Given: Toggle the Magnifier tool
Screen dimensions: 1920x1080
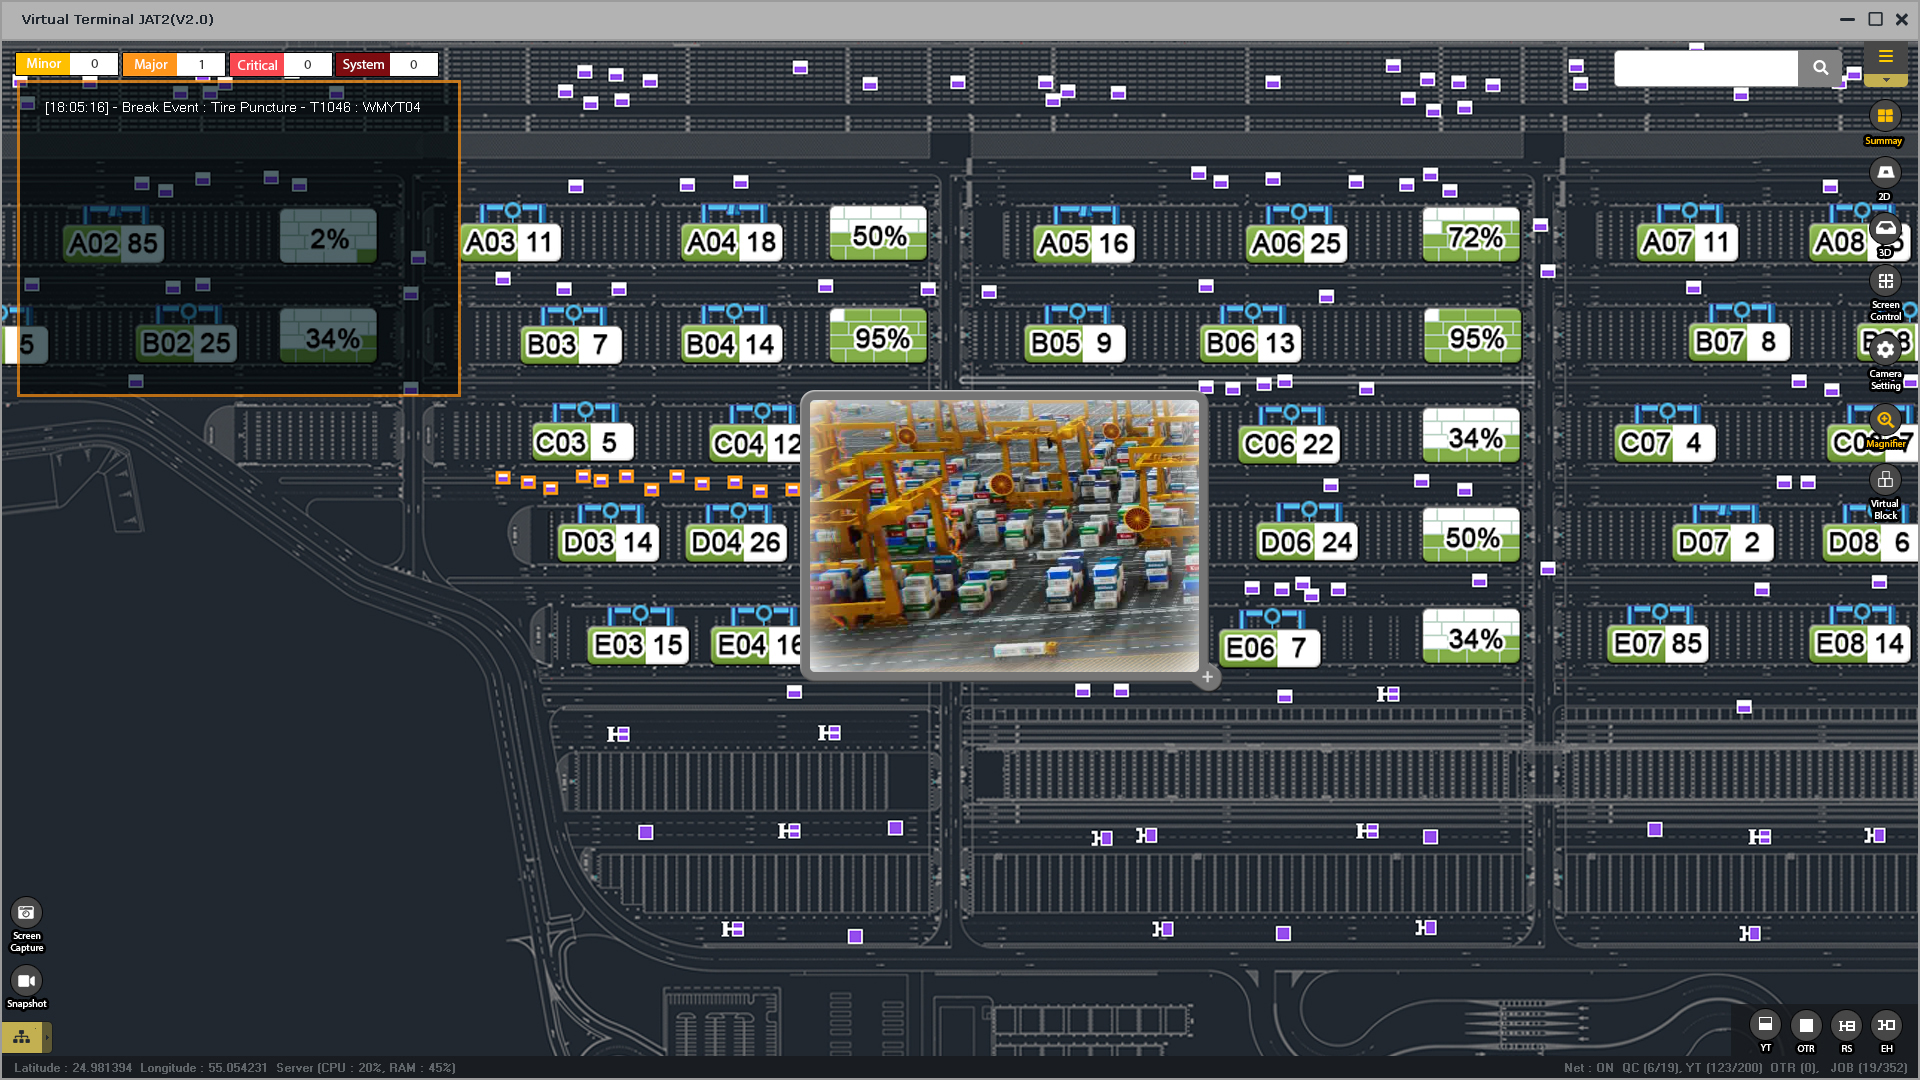Looking at the screenshot, I should (1885, 420).
